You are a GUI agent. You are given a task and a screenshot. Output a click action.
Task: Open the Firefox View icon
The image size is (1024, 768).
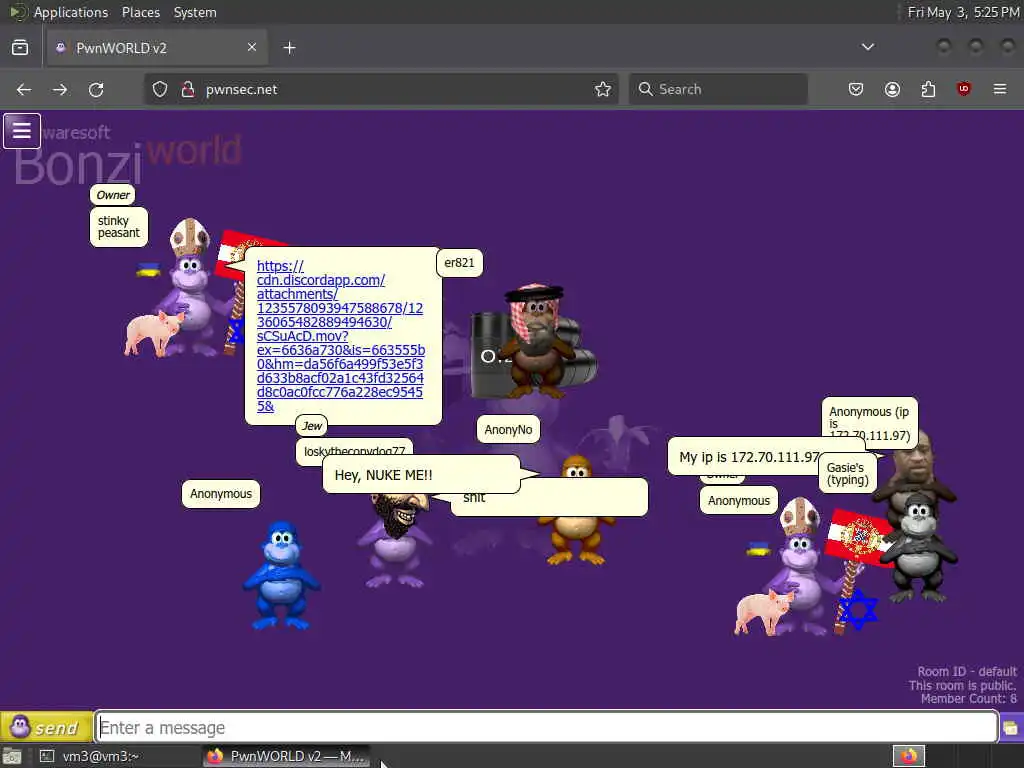[x=20, y=47]
